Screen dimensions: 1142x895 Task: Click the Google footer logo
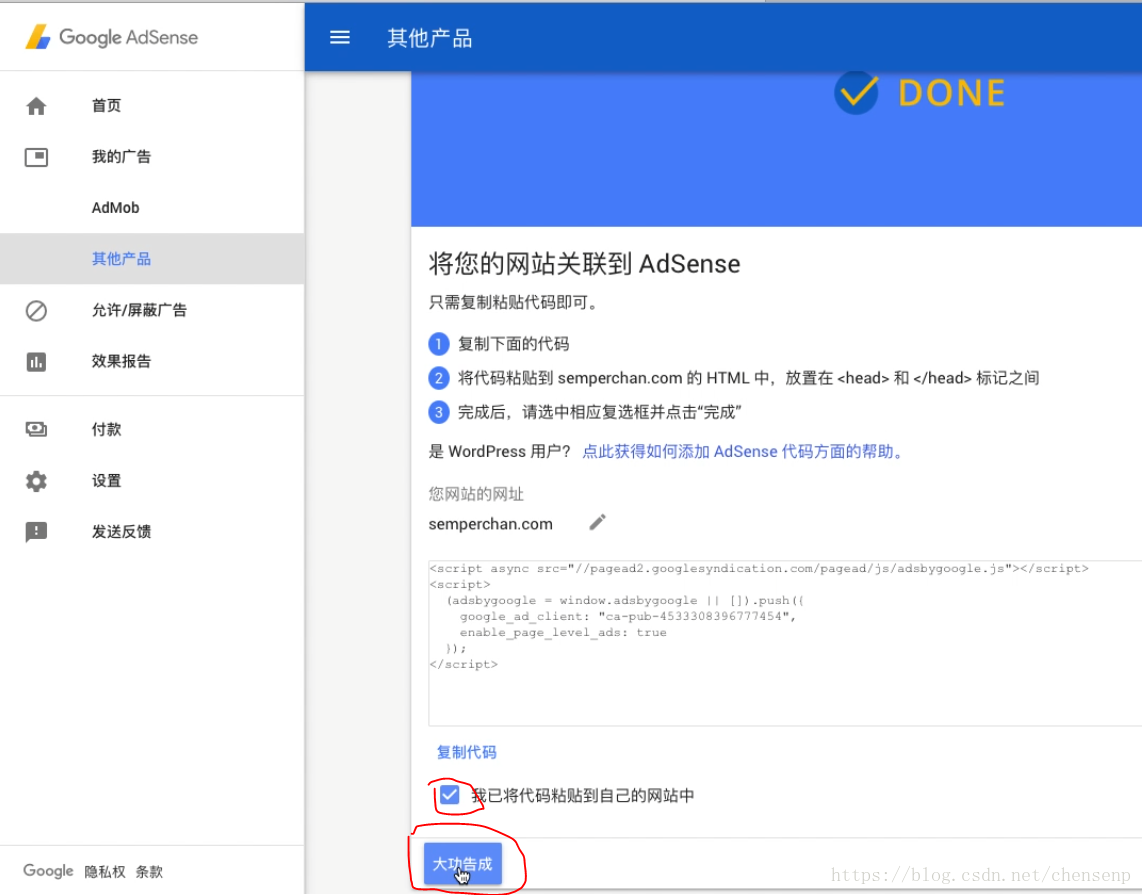[48, 871]
